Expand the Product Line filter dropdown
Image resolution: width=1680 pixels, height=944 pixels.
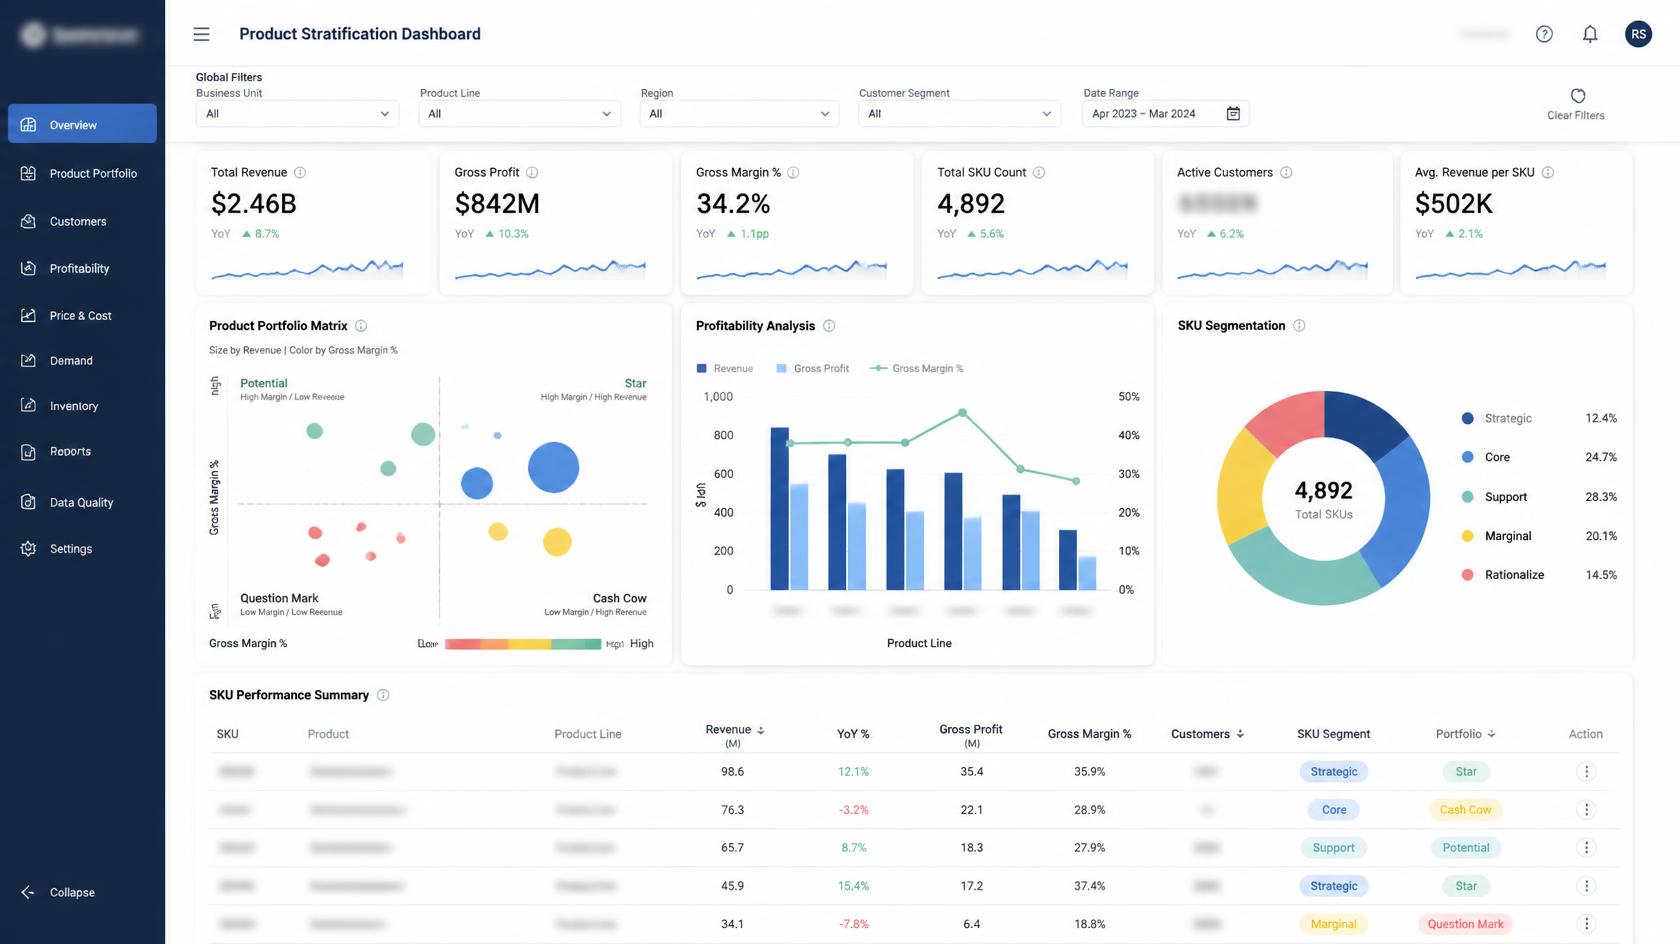tap(518, 114)
